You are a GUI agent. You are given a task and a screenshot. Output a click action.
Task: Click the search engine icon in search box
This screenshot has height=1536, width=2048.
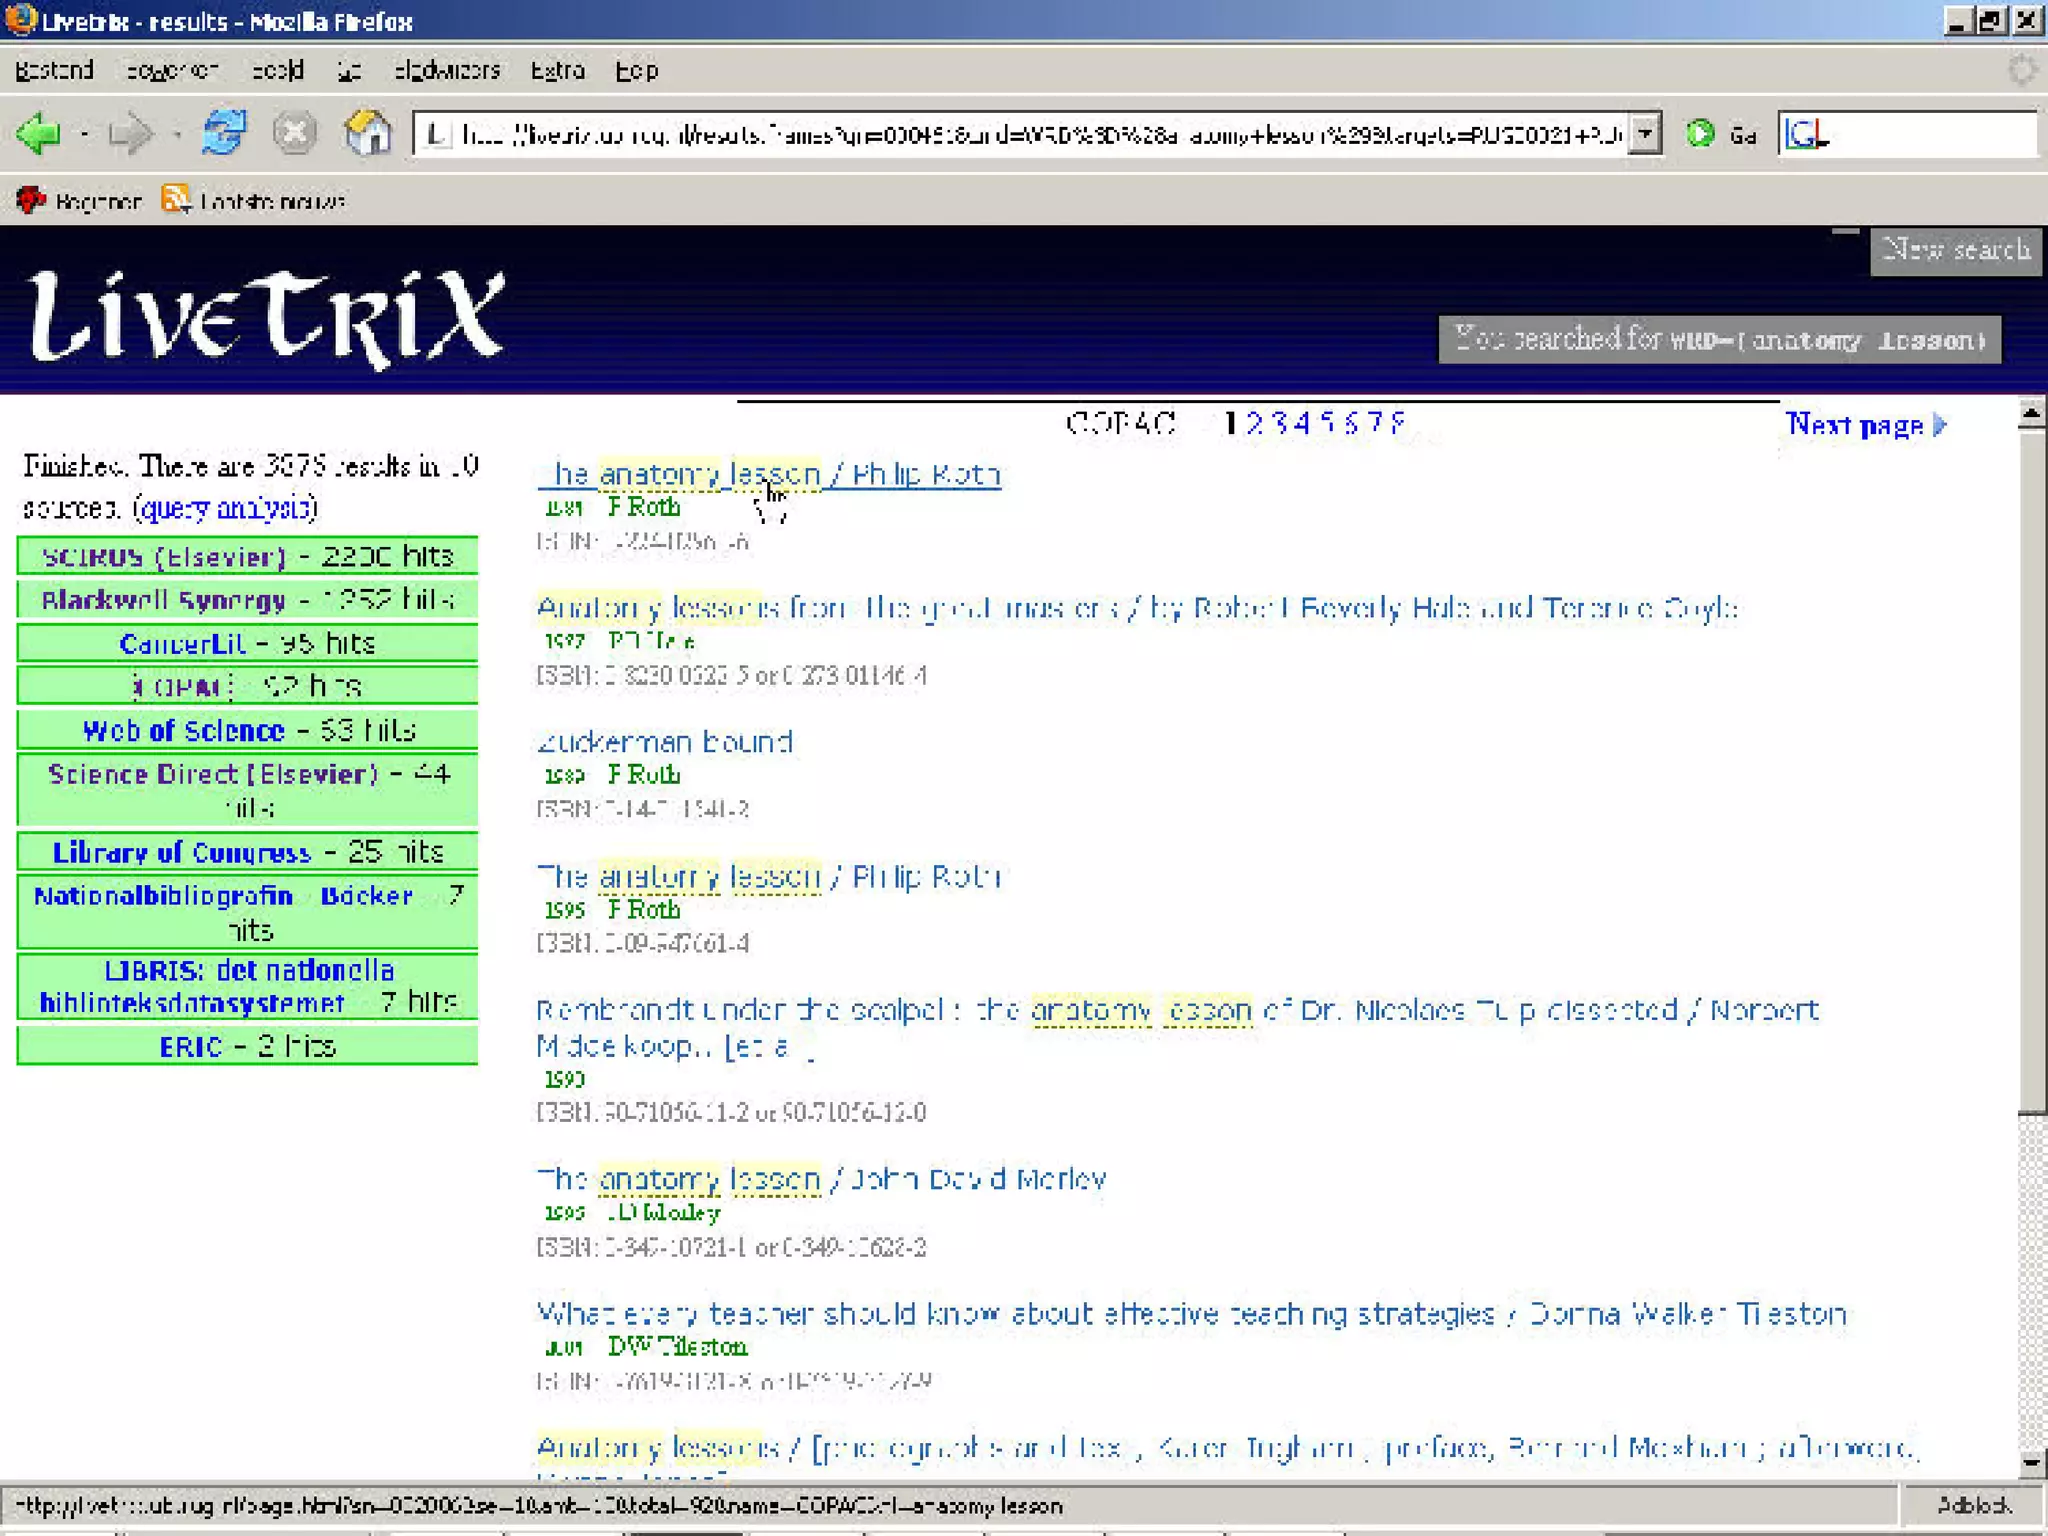(1805, 133)
